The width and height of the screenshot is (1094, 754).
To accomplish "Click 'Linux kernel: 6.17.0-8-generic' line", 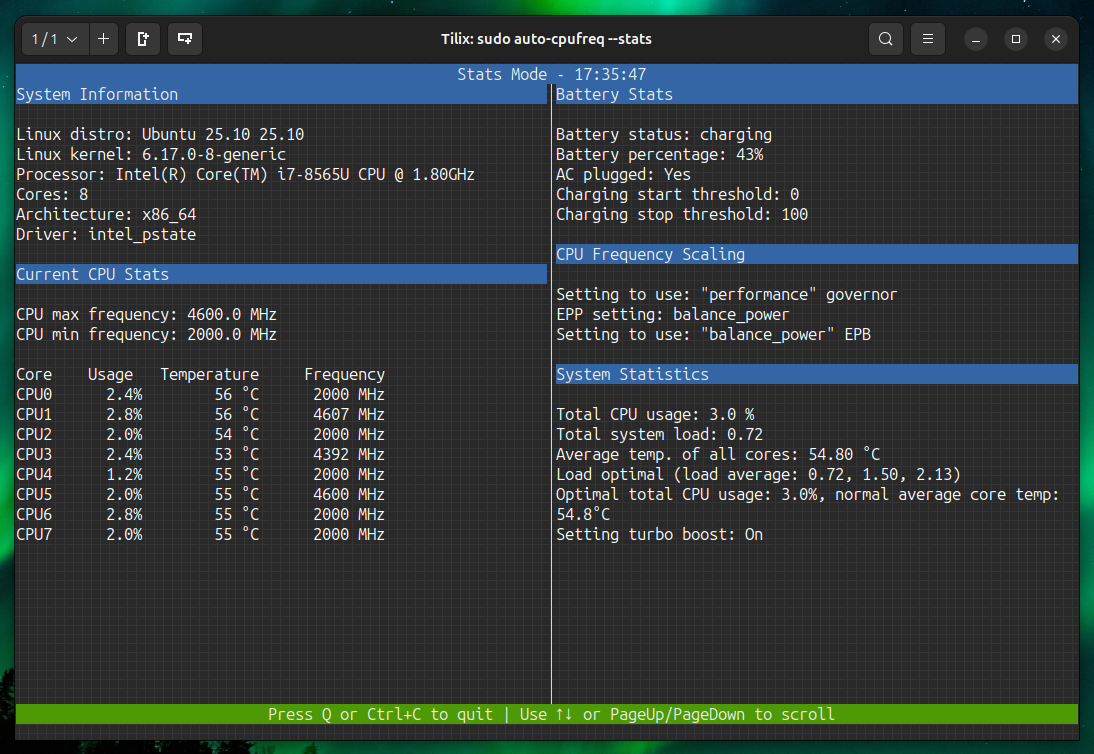I will click(x=151, y=154).
